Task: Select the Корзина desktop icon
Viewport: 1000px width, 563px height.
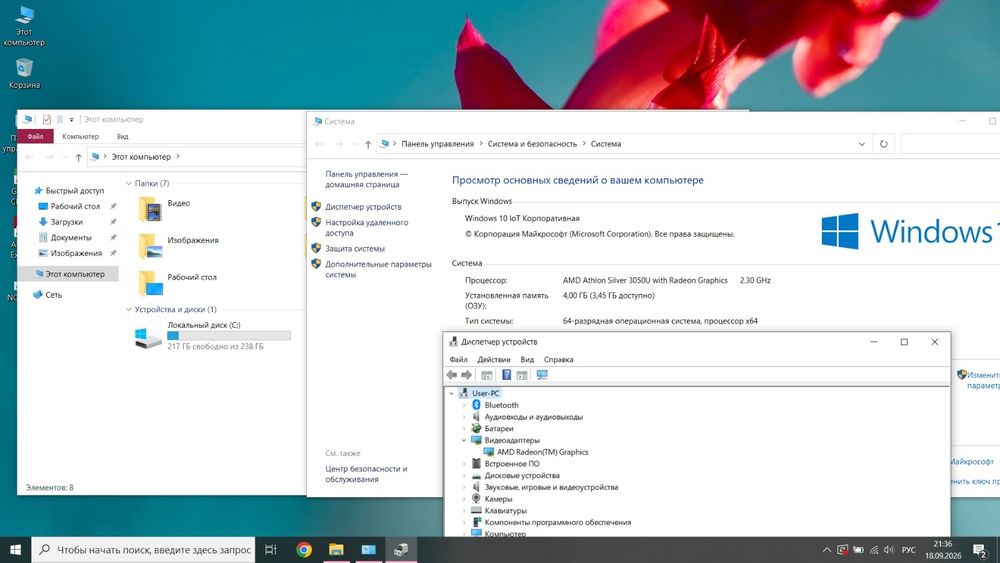Action: click(x=24, y=73)
